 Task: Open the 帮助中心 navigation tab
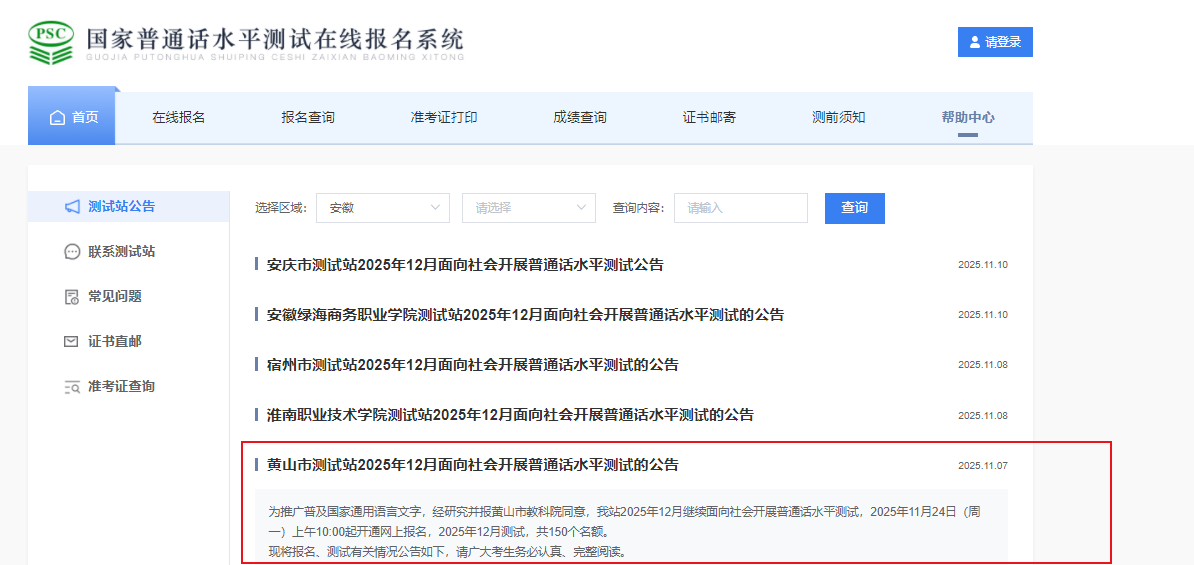pyautogui.click(x=967, y=117)
